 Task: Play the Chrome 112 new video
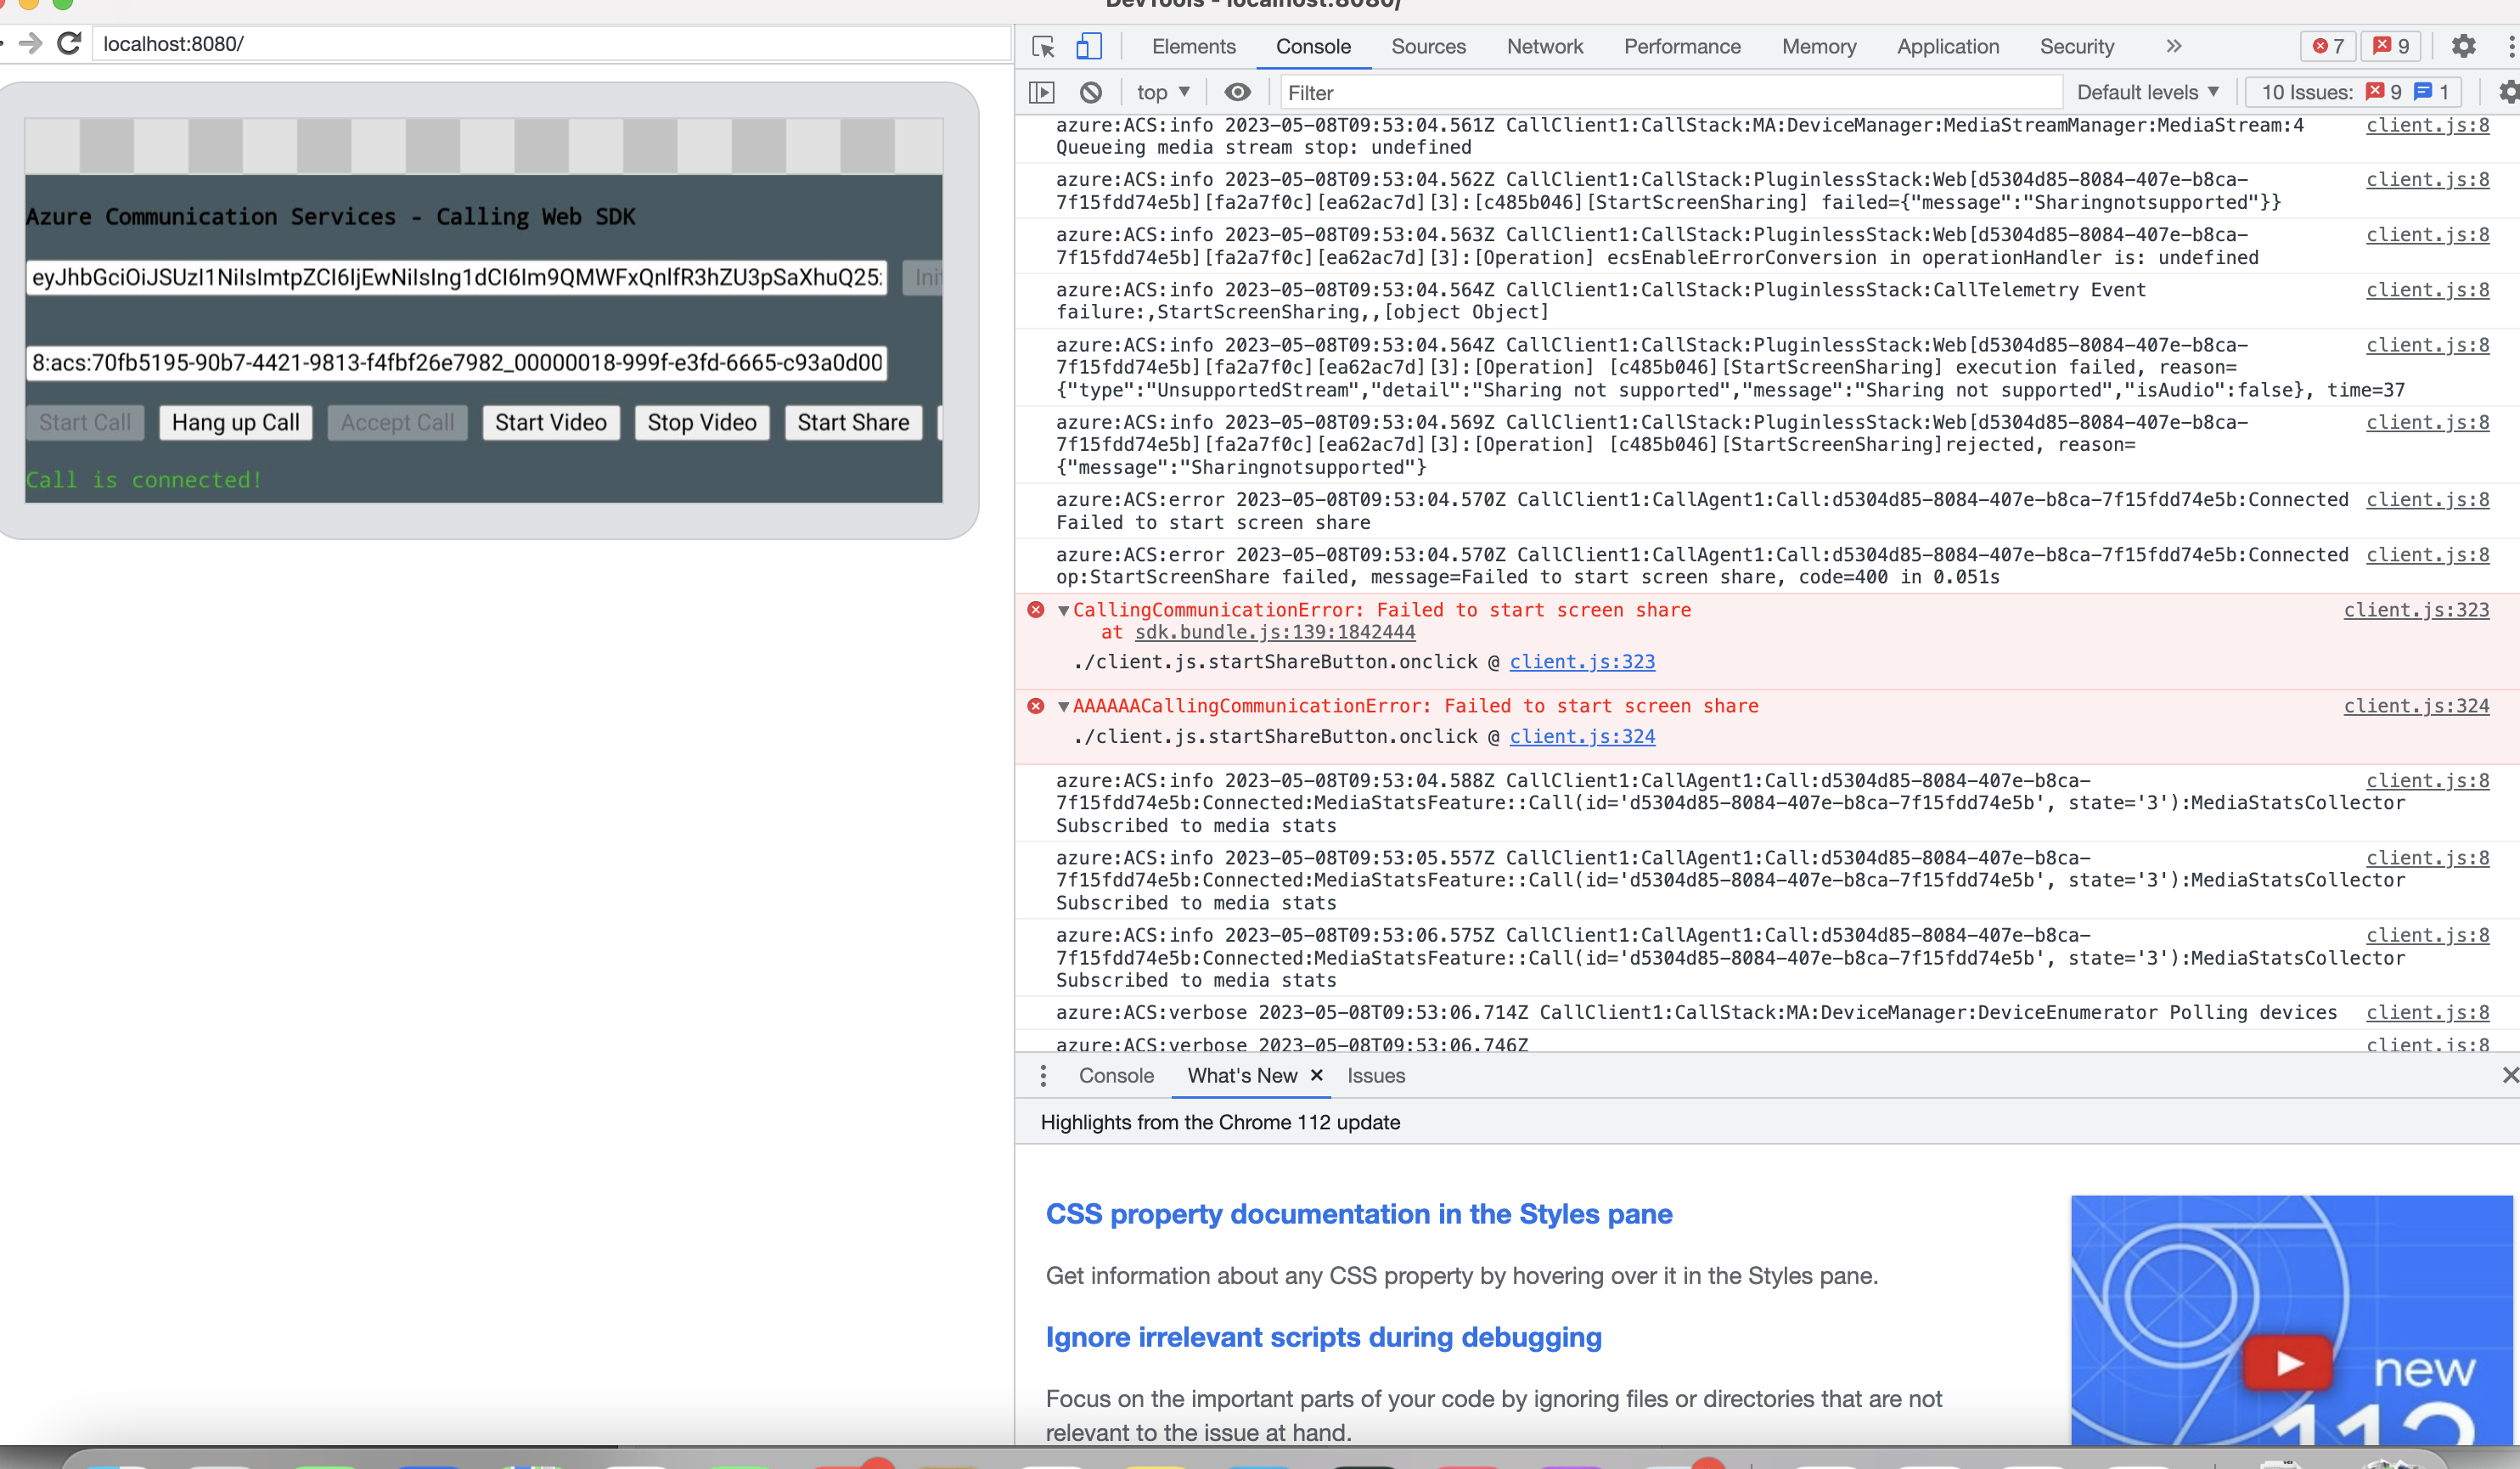(2288, 1363)
